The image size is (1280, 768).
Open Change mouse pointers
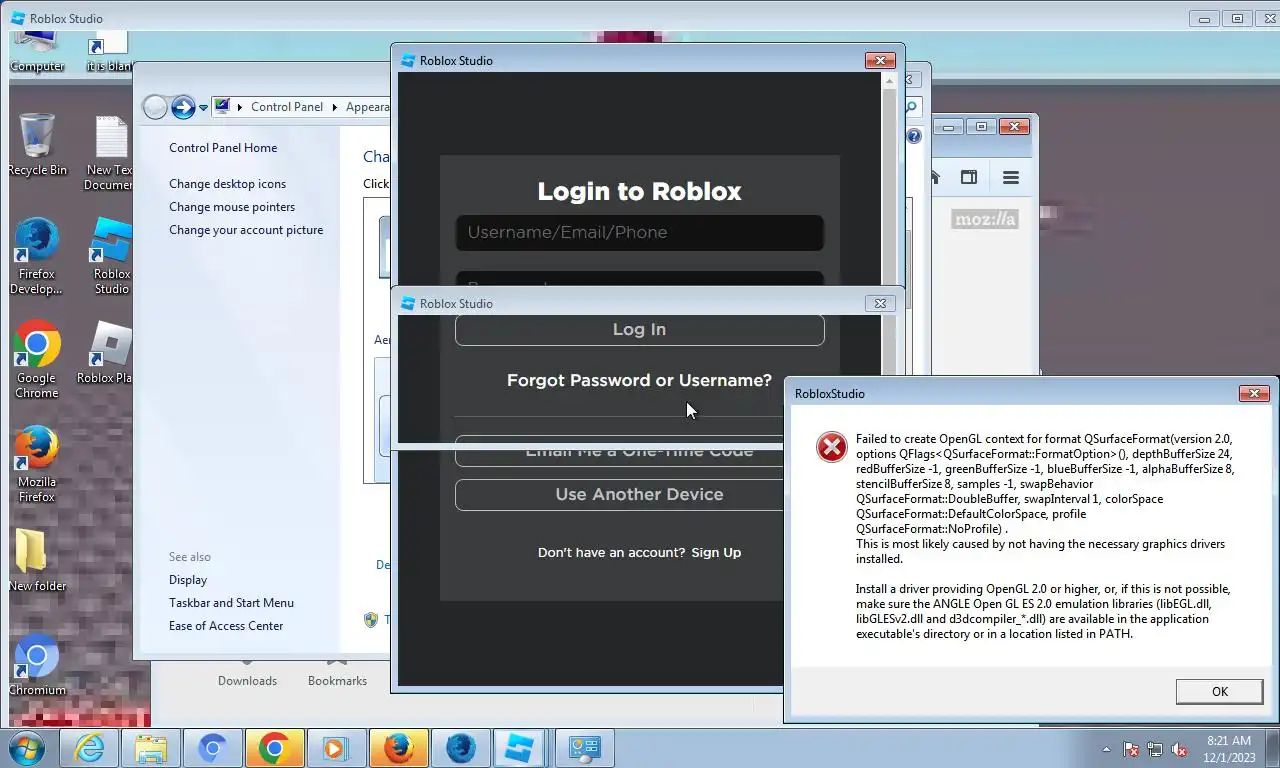[x=232, y=207]
